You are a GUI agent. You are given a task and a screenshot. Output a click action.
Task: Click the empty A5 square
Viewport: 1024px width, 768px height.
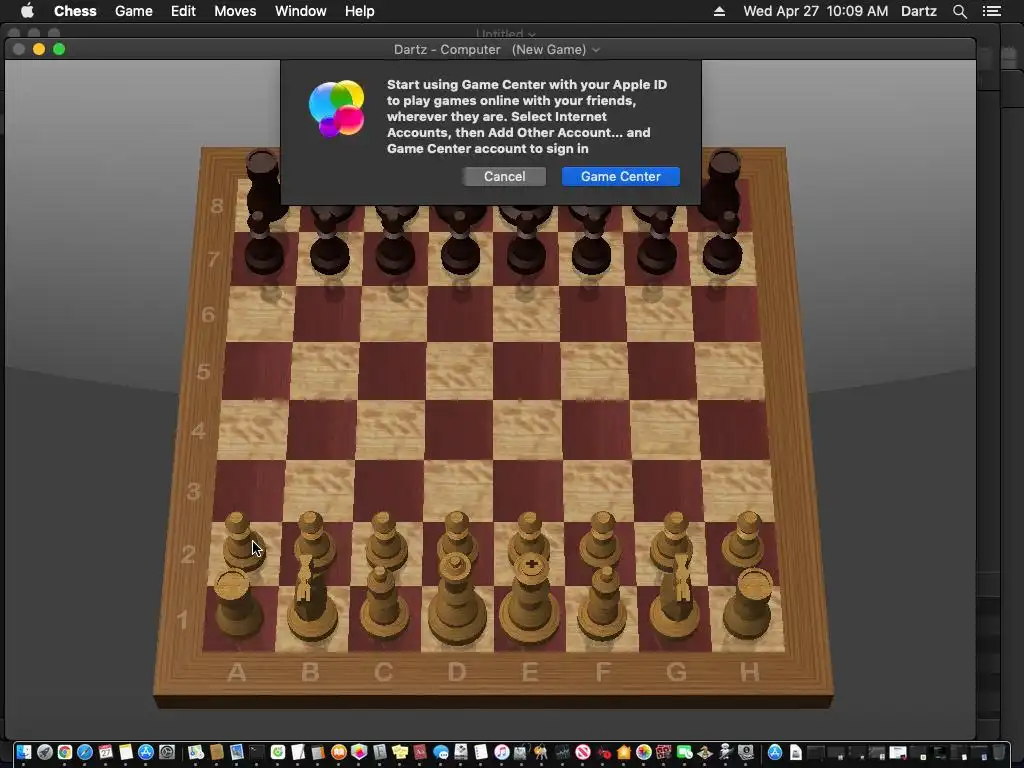(x=257, y=370)
